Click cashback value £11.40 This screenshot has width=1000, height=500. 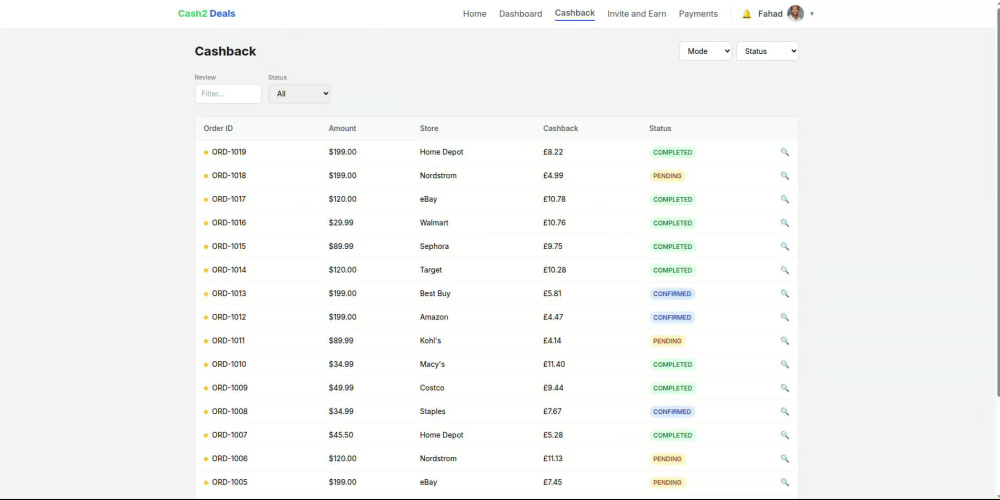click(554, 365)
